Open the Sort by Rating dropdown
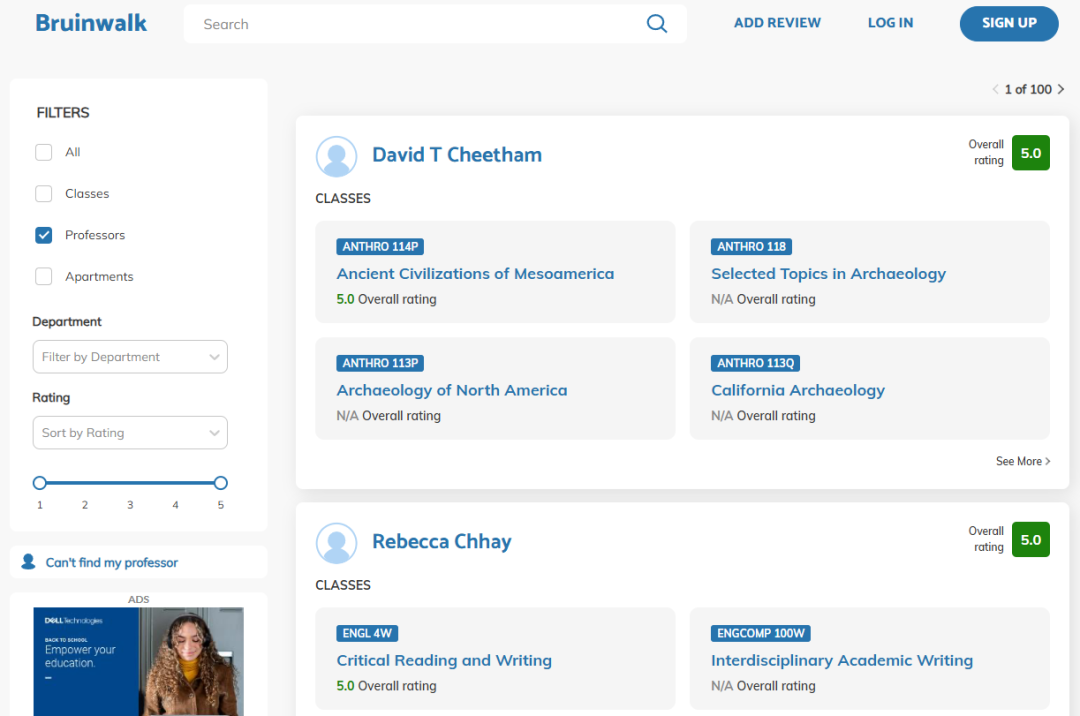The height and width of the screenshot is (716, 1080). pos(130,433)
